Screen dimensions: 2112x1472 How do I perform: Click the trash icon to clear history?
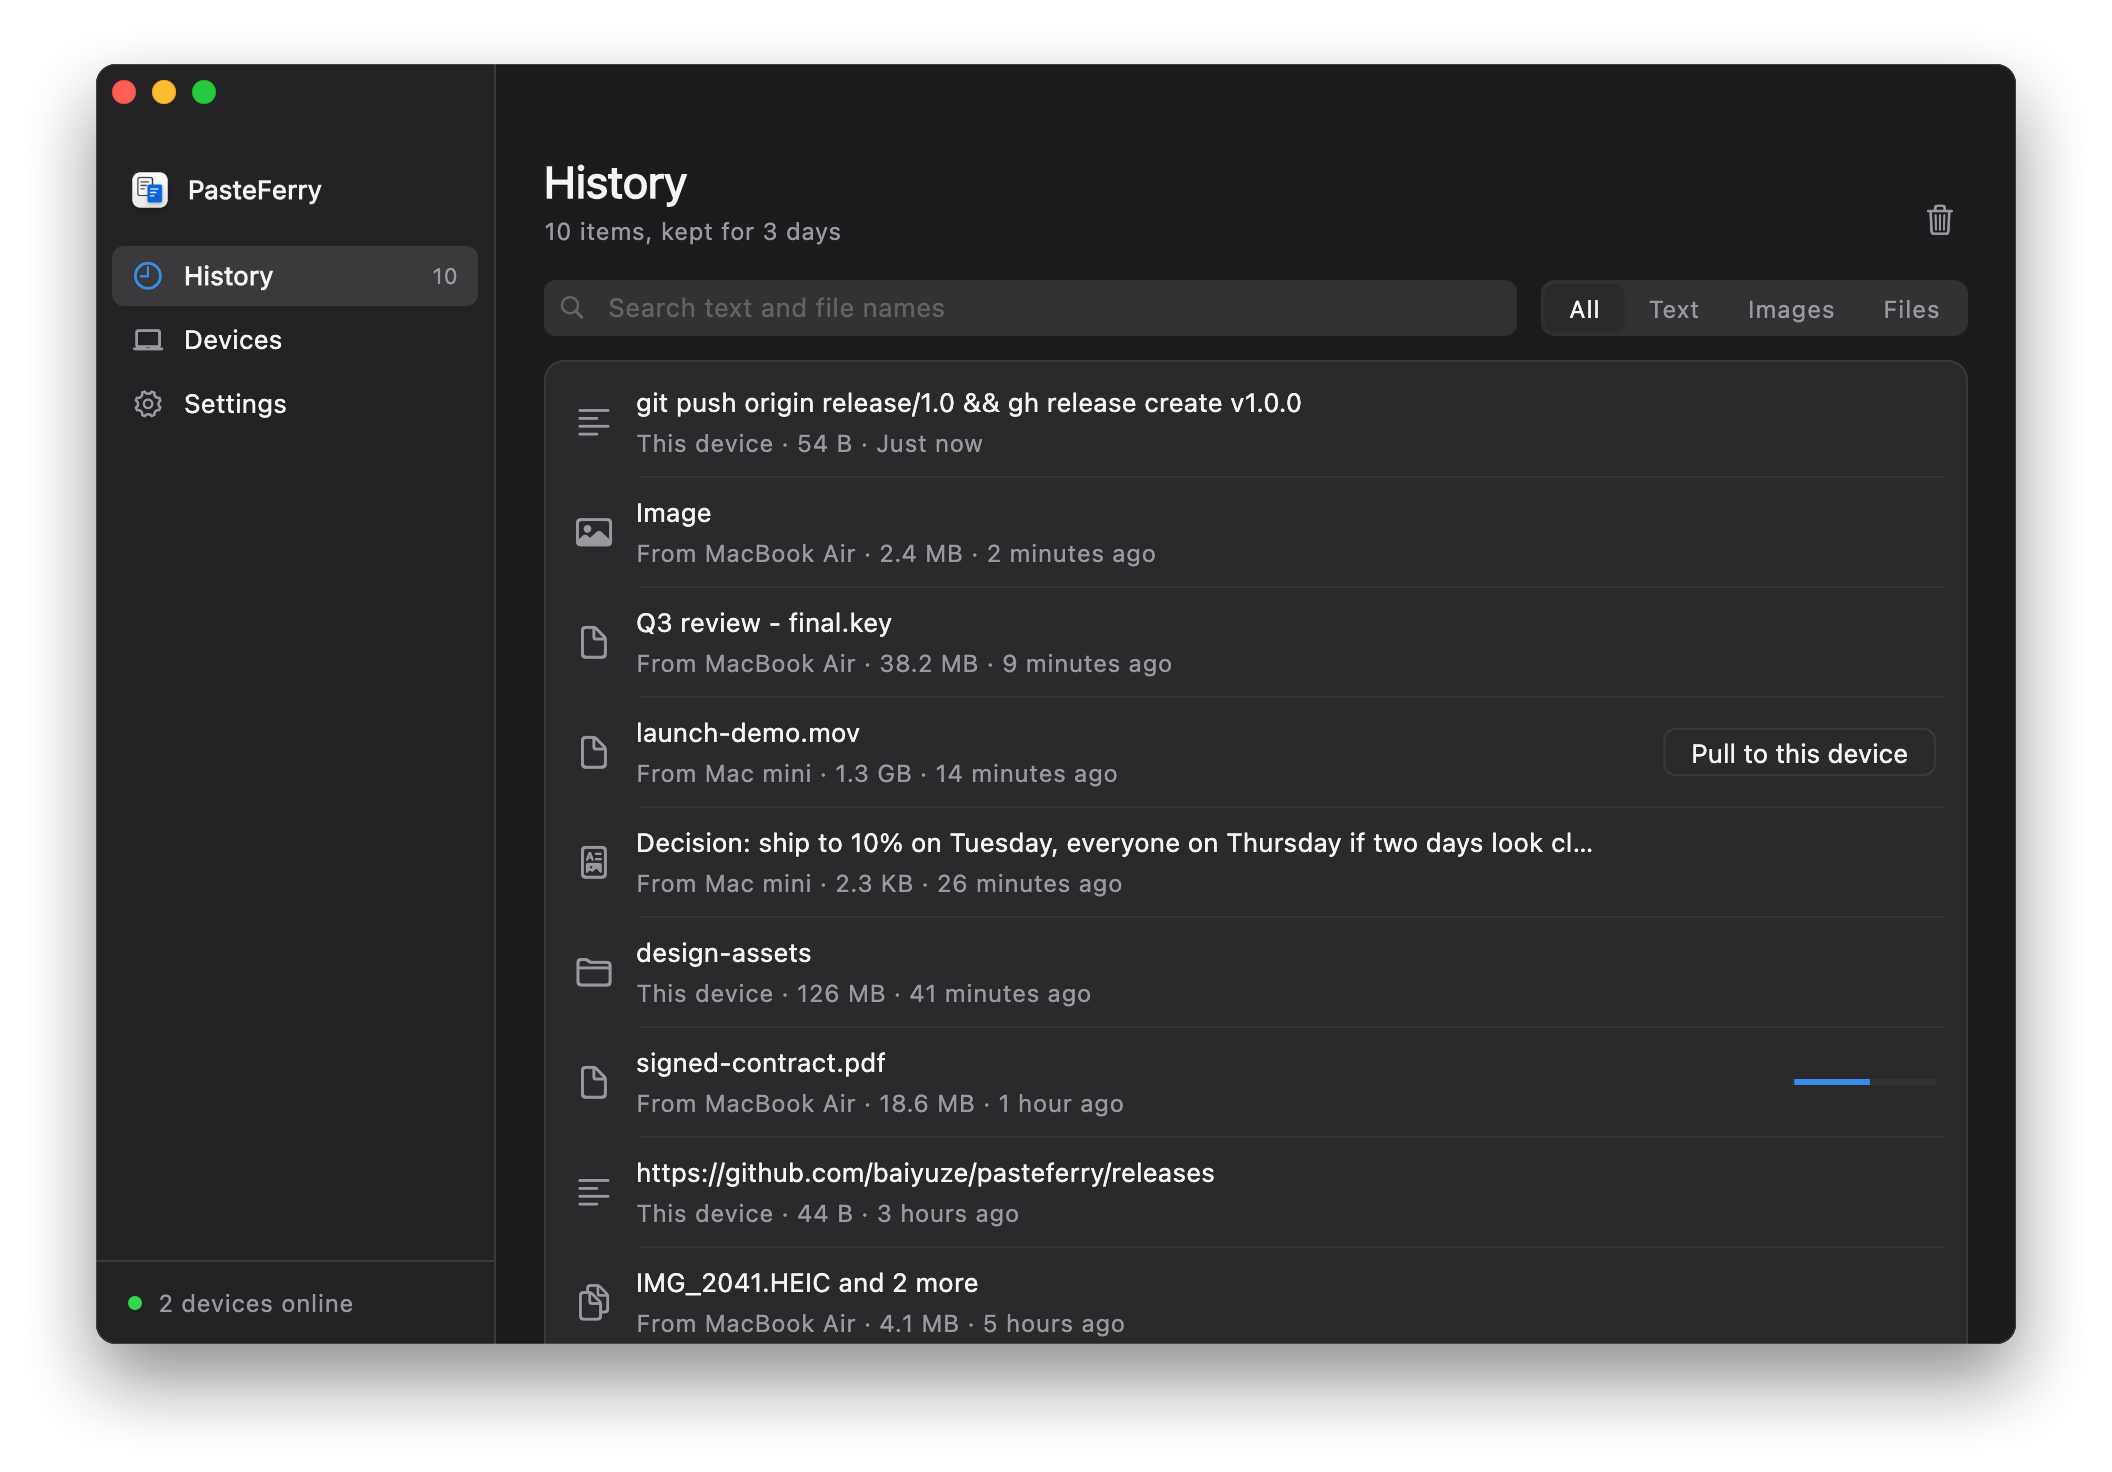coord(1939,220)
